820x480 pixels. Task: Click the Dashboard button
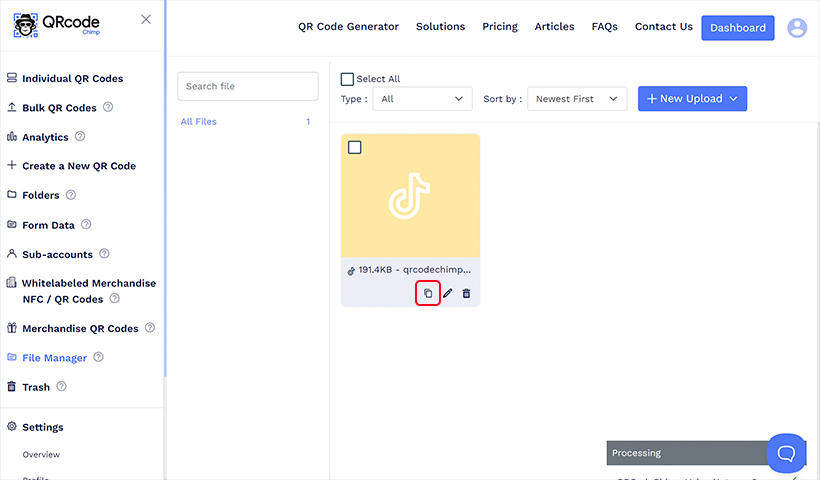coord(737,28)
